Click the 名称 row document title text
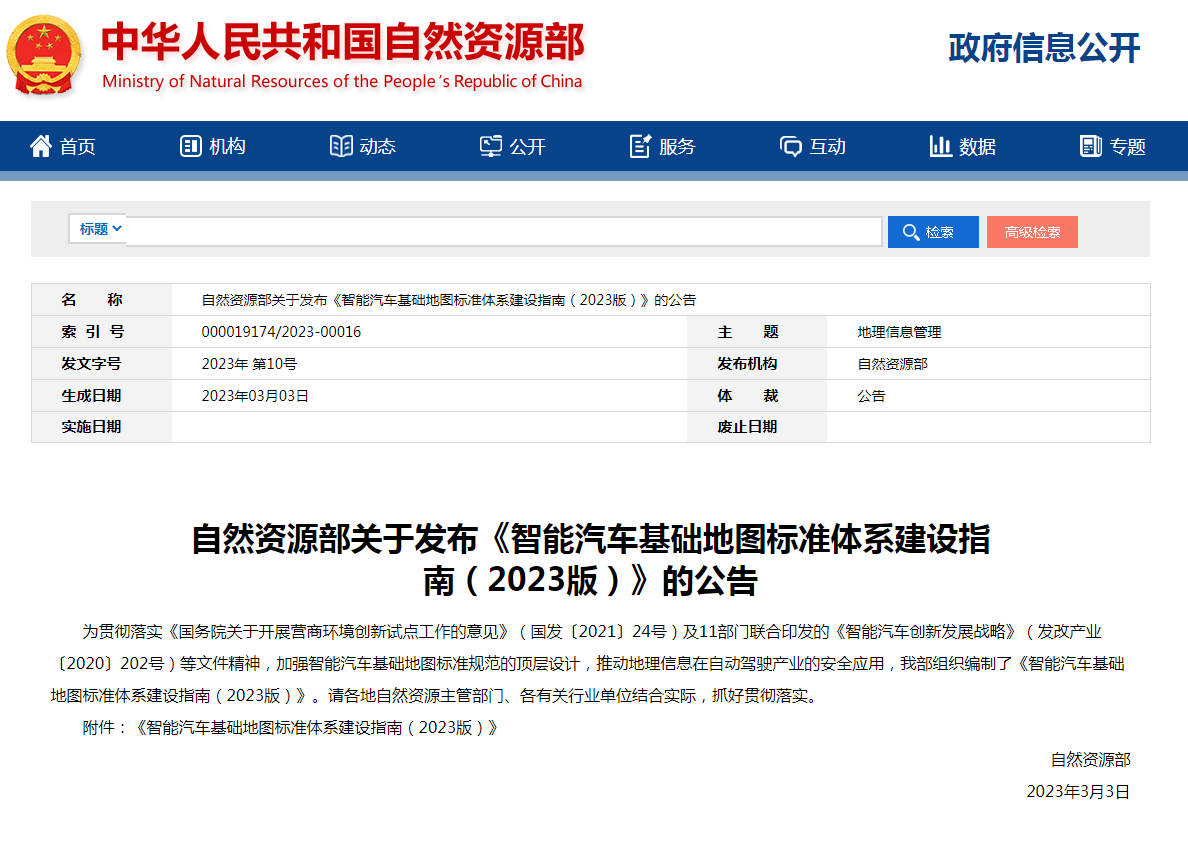Image resolution: width=1188 pixels, height=845 pixels. [x=449, y=300]
